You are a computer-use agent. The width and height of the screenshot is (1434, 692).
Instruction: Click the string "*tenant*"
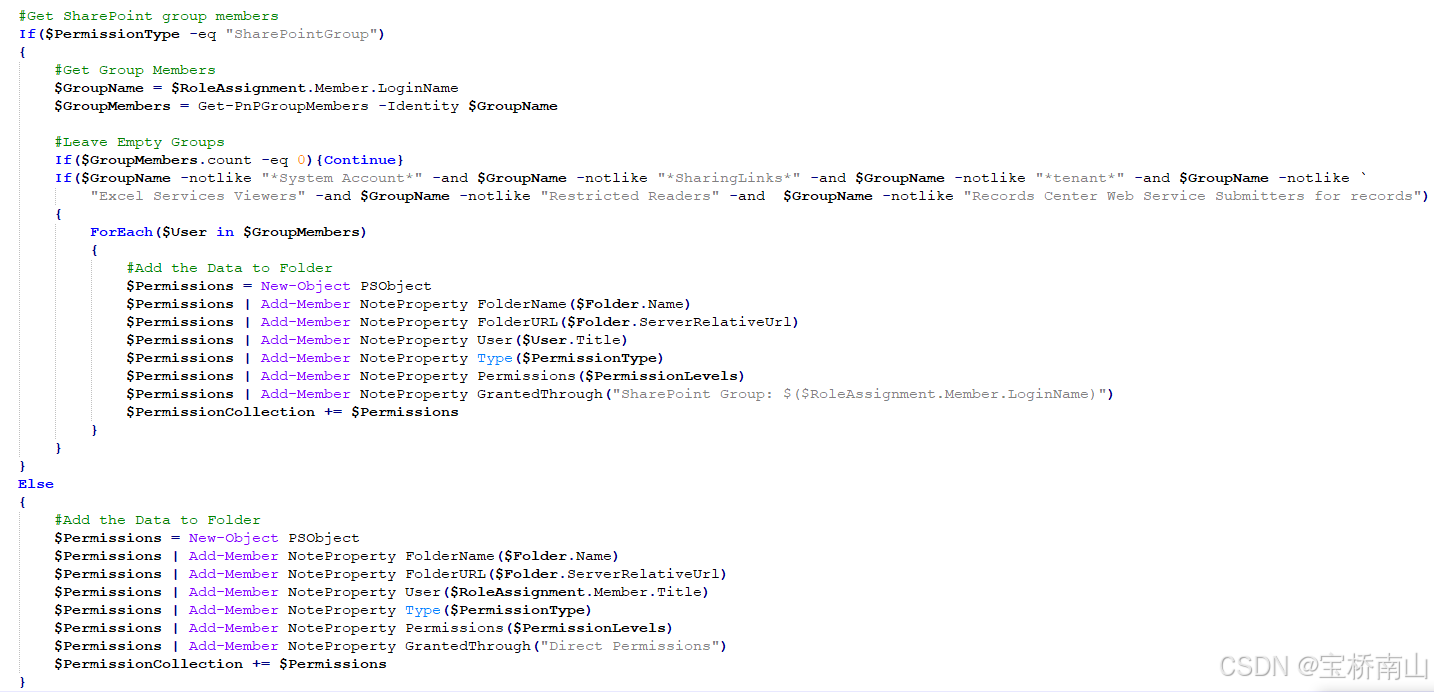click(x=1080, y=178)
